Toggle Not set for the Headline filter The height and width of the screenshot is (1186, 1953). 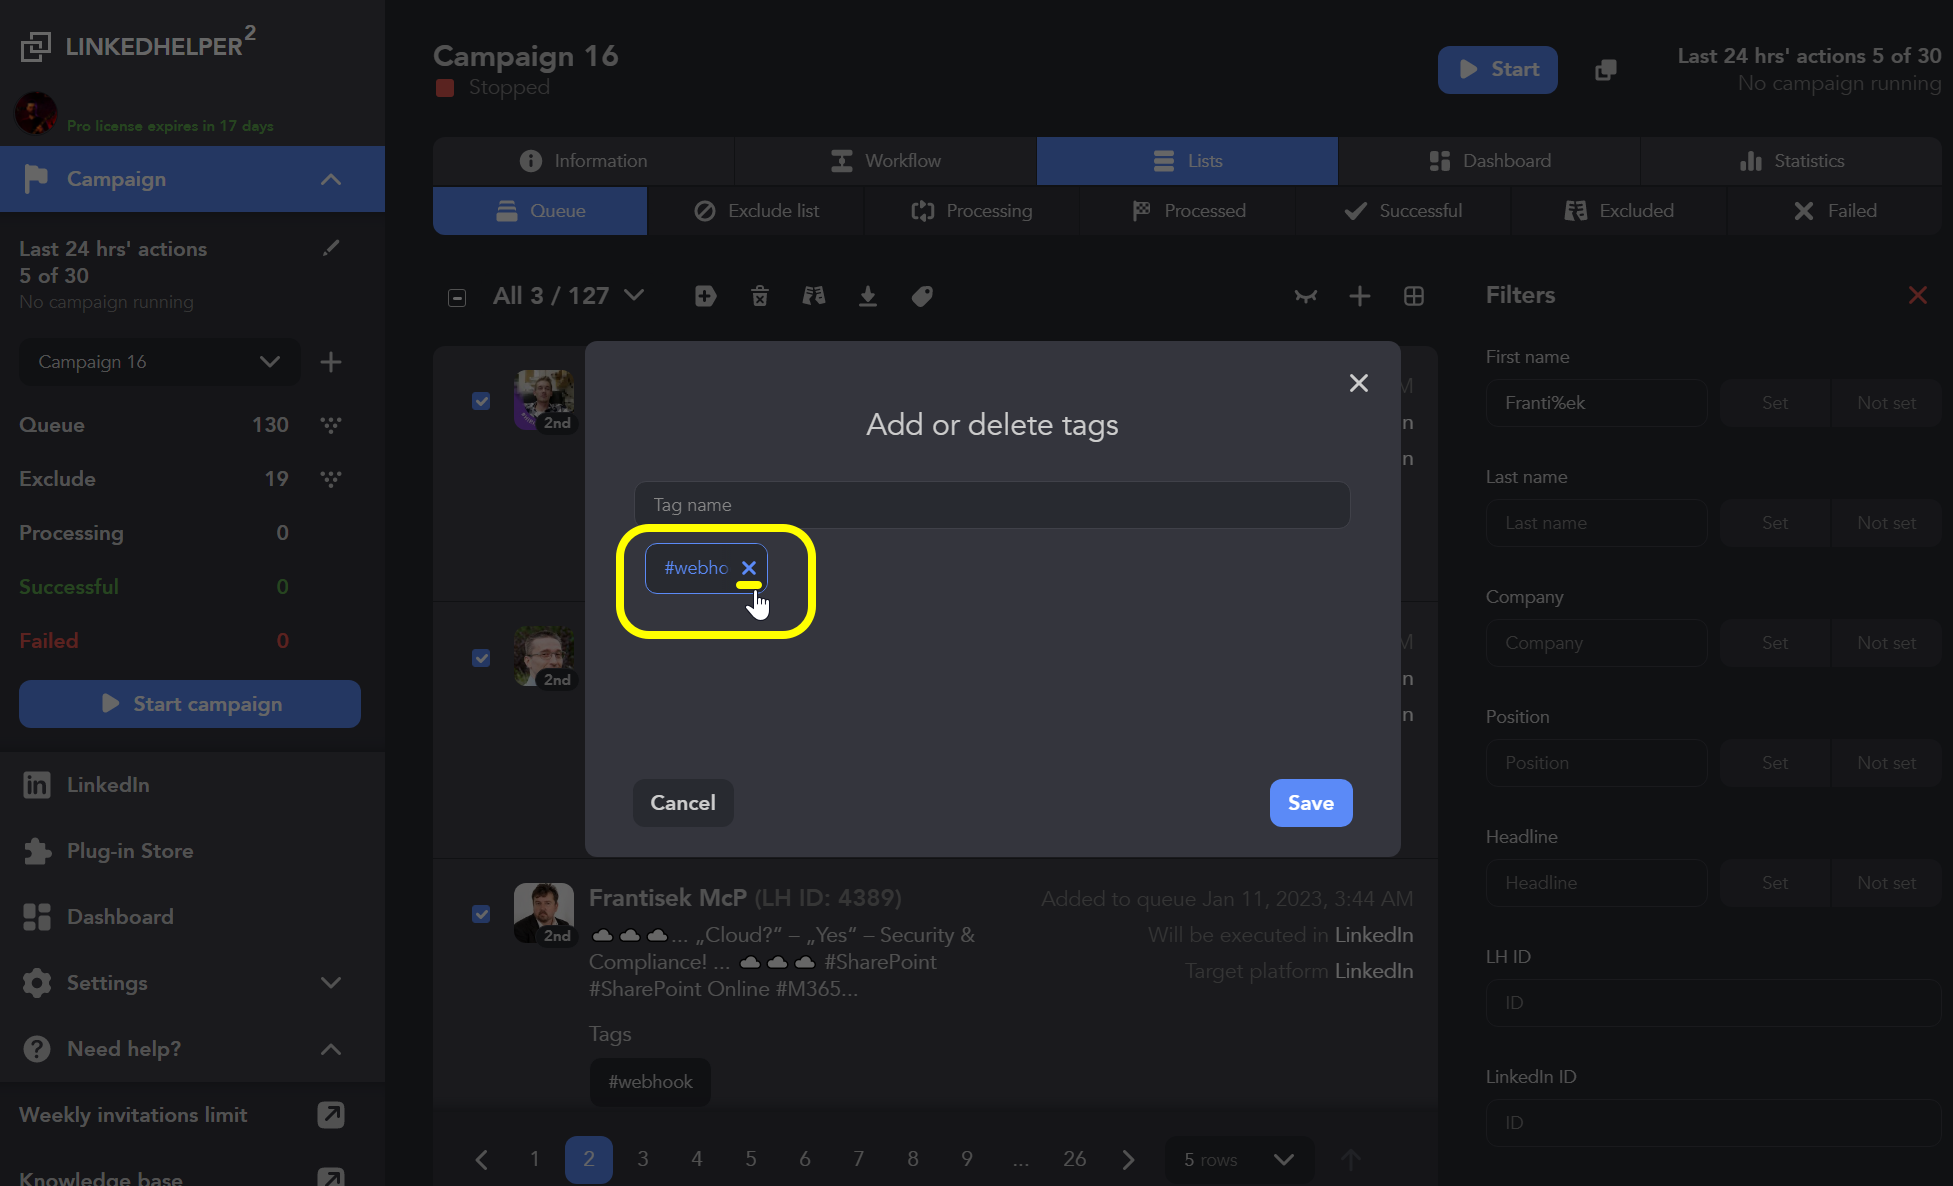1886,883
